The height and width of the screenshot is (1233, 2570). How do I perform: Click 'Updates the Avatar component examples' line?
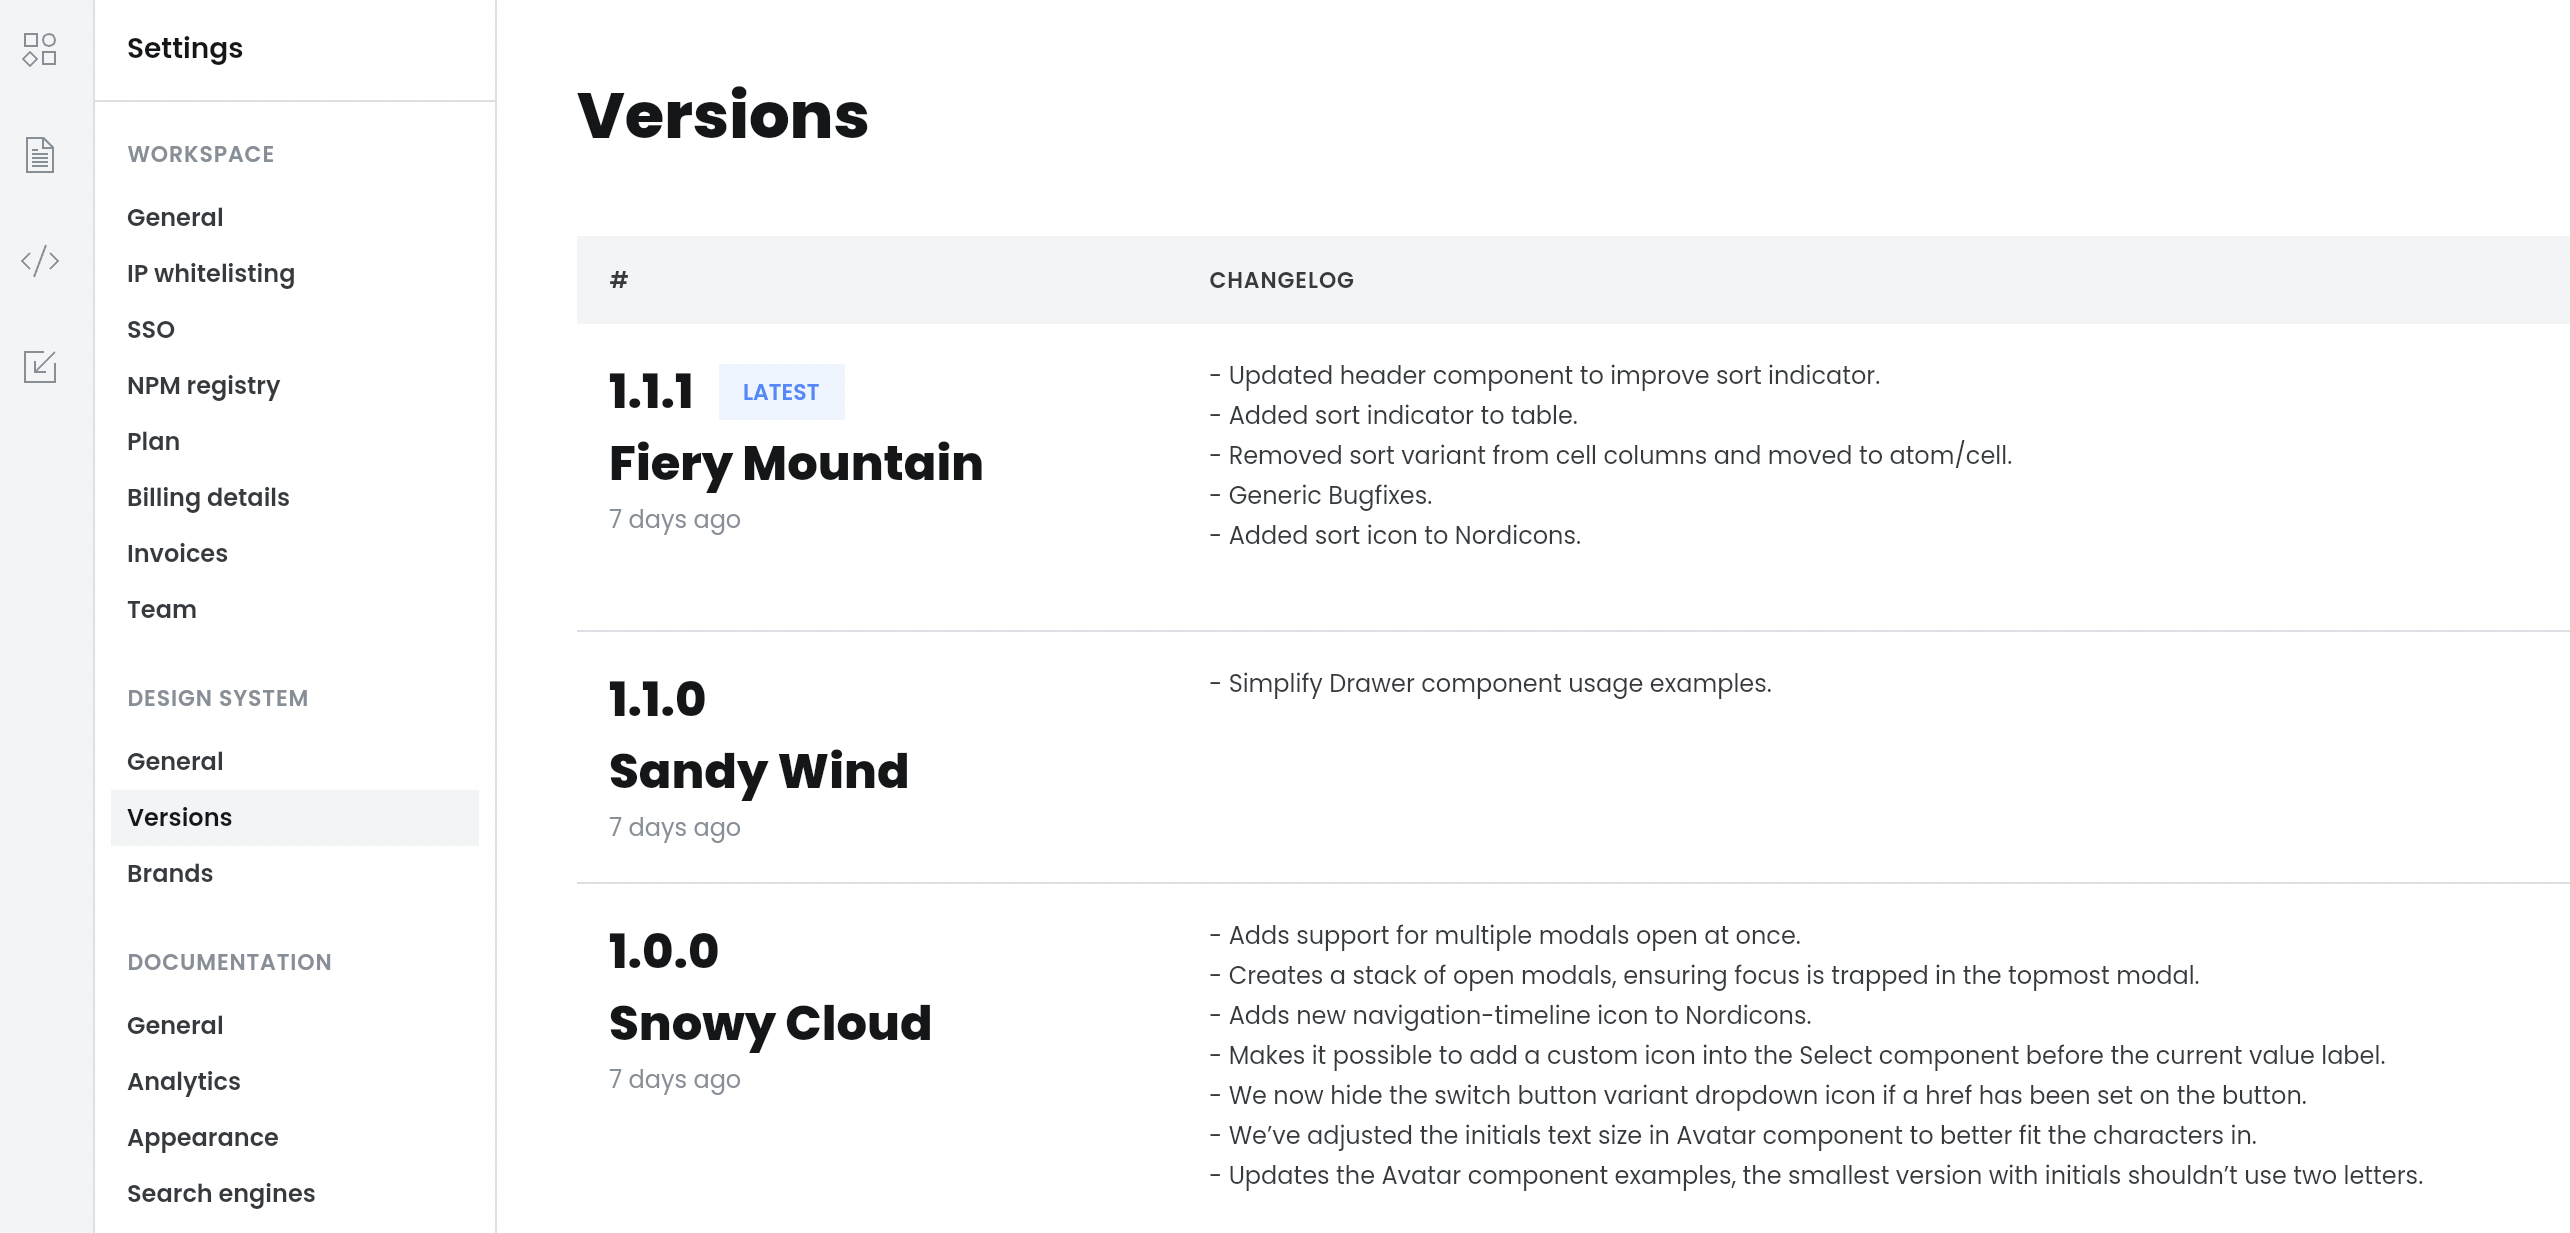[1816, 1175]
